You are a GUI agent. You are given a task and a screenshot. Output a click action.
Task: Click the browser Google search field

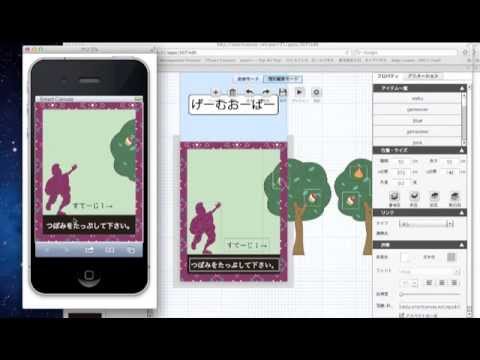pos(407,52)
